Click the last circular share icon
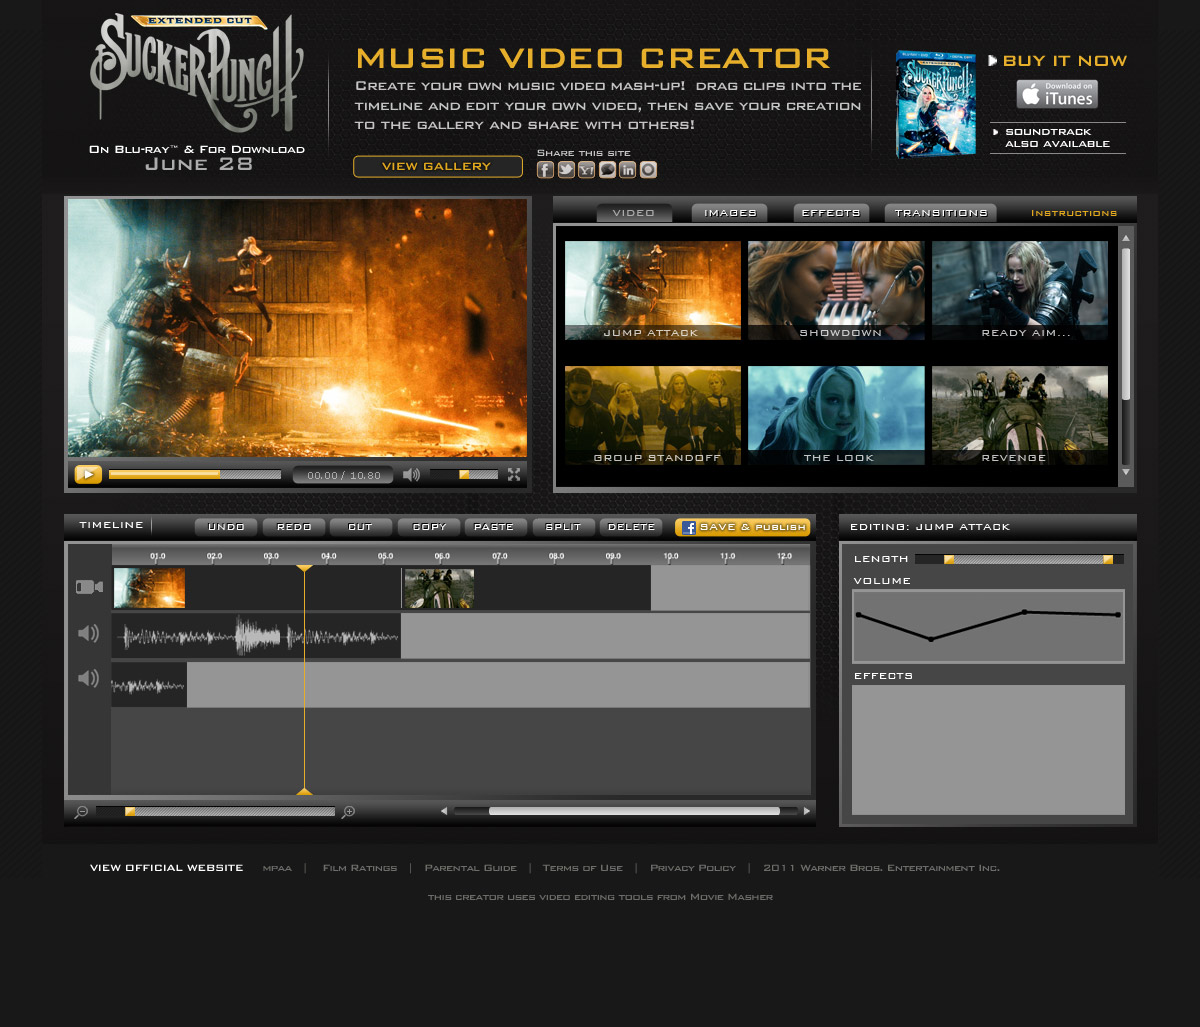 pos(649,170)
